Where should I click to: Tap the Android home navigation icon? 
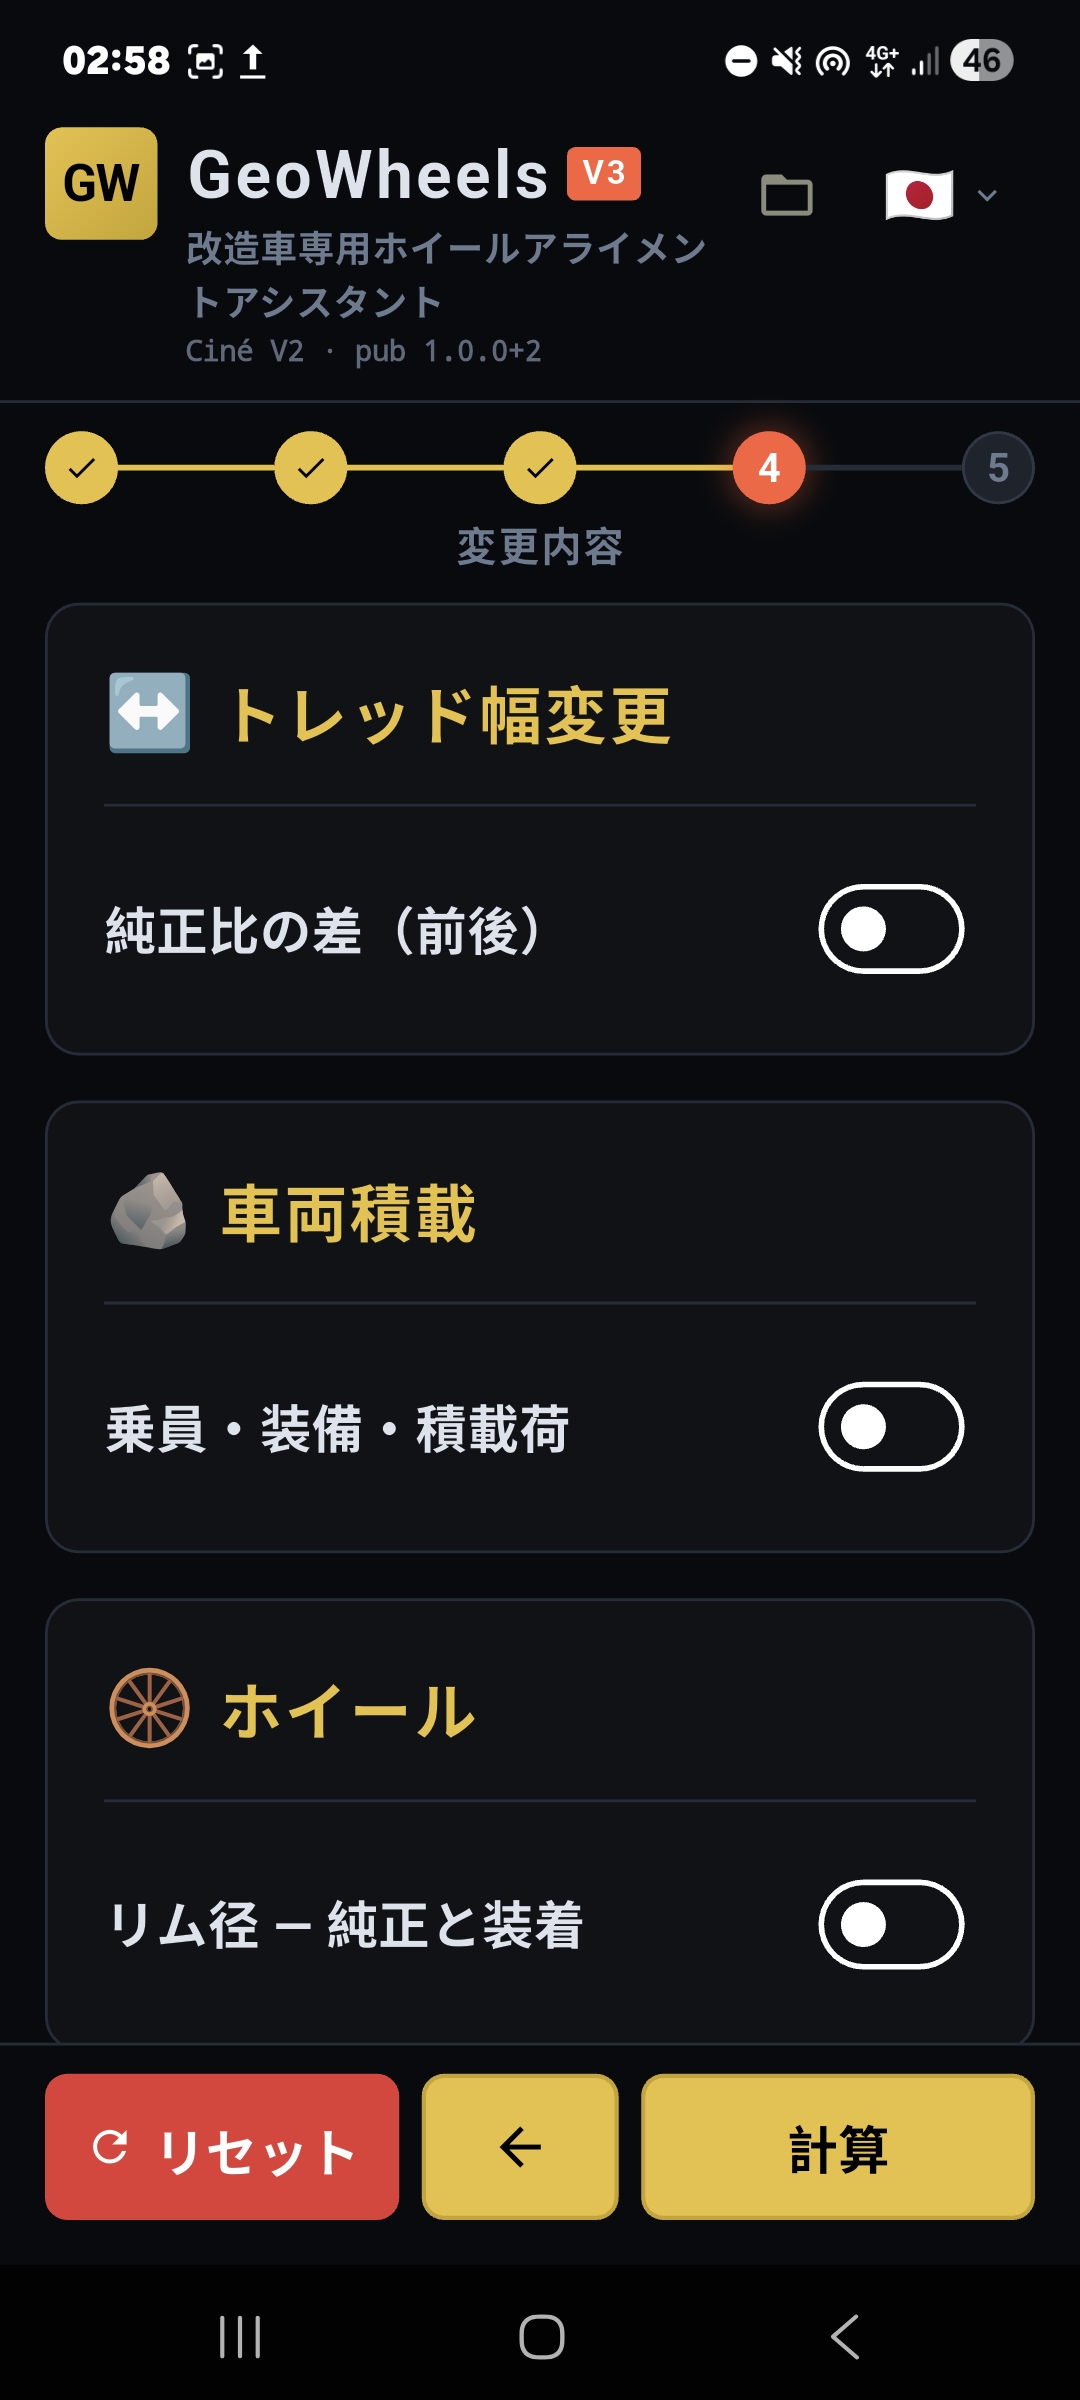pos(541,2337)
